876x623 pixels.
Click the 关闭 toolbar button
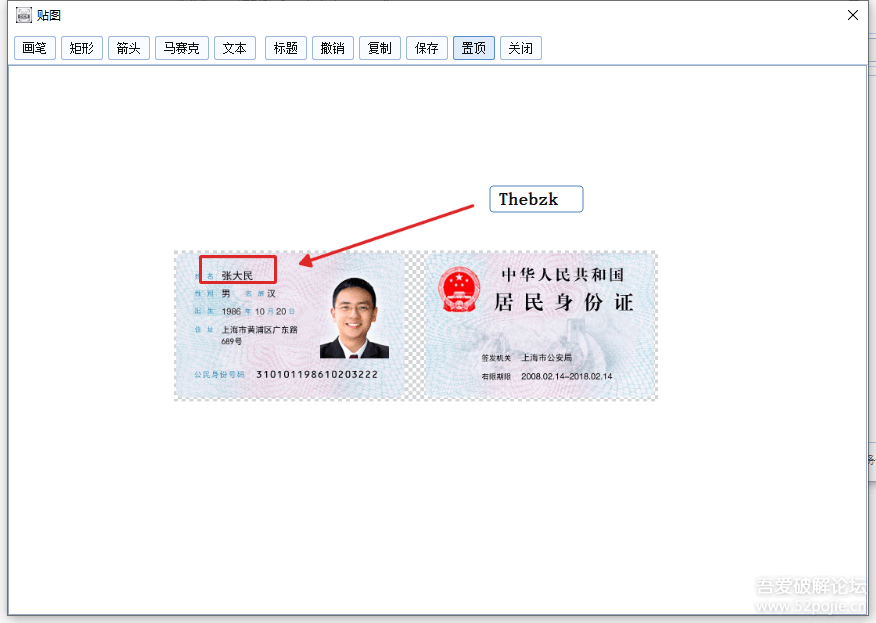click(521, 48)
